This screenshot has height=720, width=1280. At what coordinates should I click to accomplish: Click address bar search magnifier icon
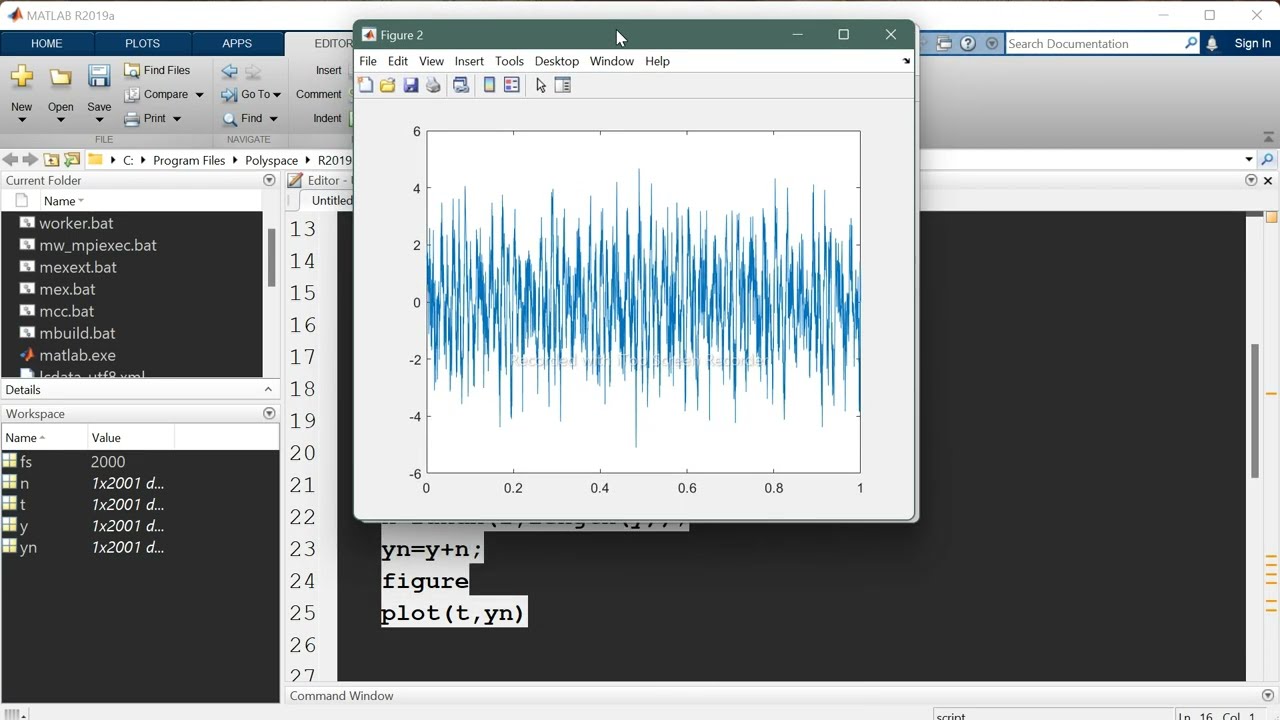pyautogui.click(x=1267, y=160)
